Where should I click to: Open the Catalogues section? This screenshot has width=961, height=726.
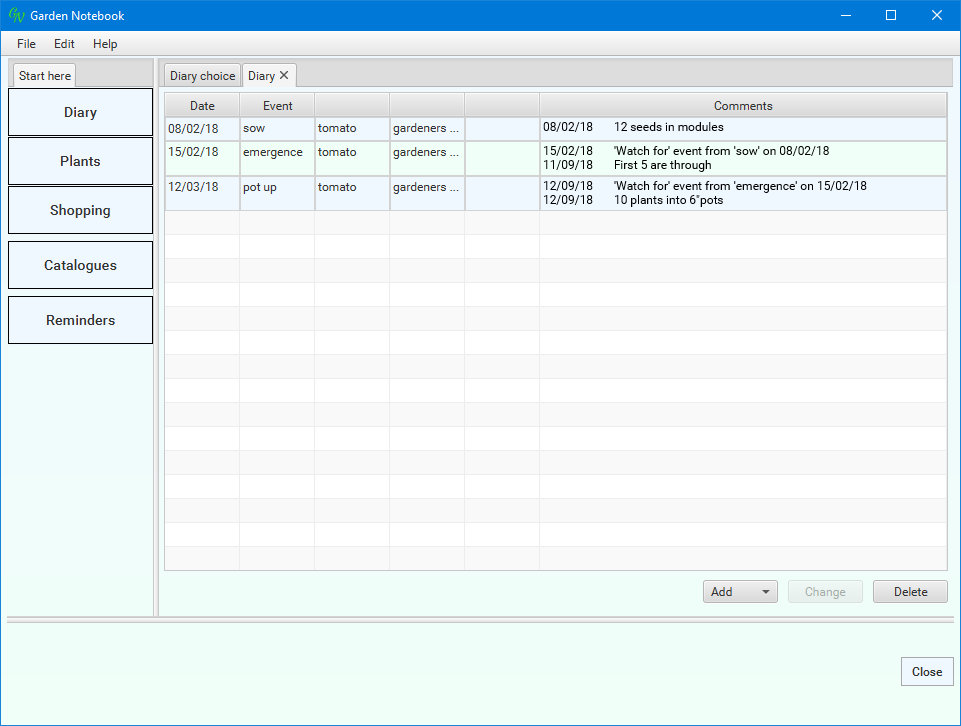(80, 265)
